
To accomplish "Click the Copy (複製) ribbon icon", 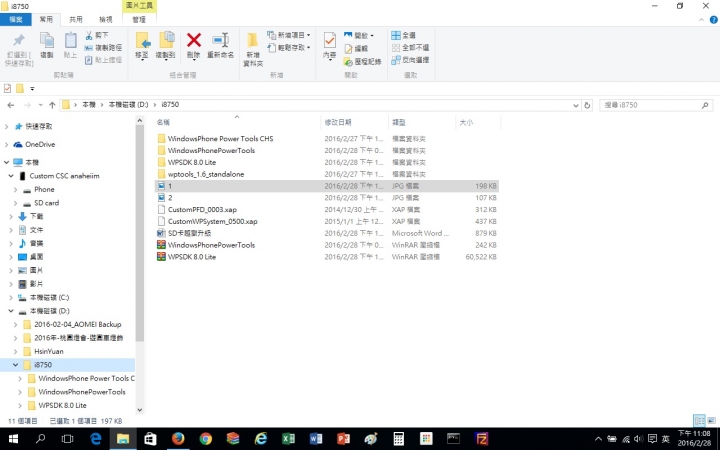I will (47, 40).
